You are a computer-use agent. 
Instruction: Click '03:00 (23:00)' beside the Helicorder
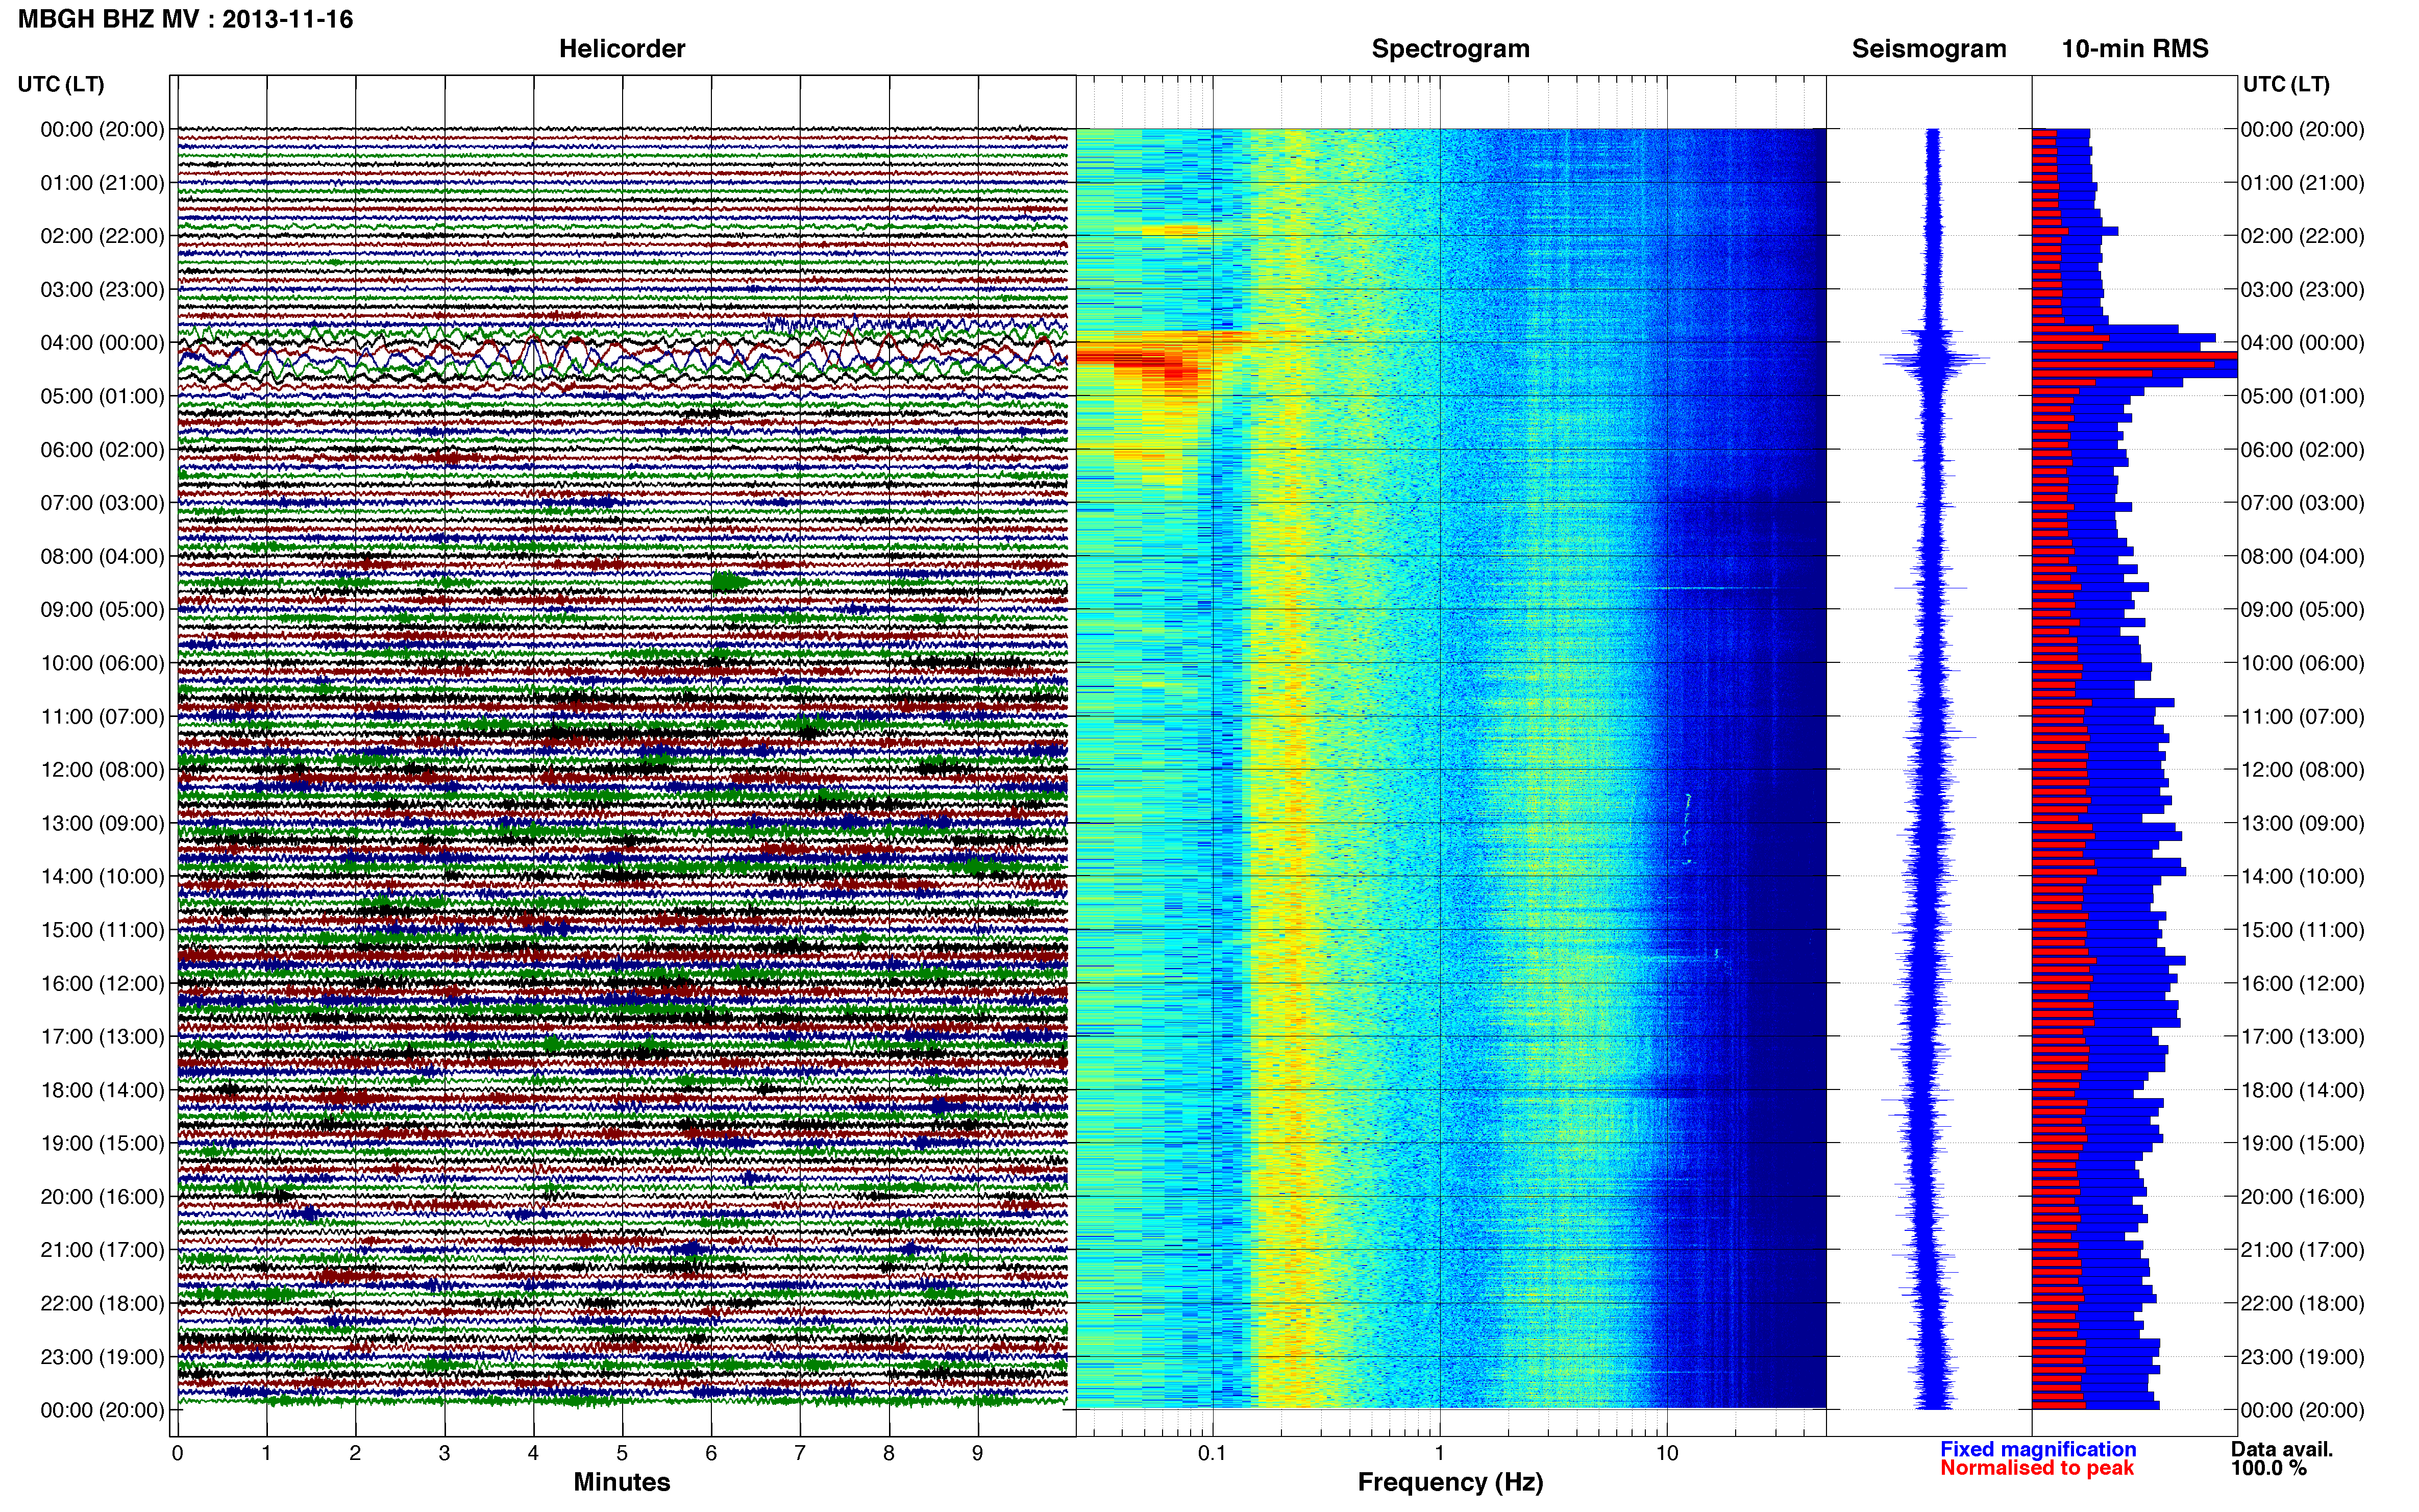tap(102, 290)
